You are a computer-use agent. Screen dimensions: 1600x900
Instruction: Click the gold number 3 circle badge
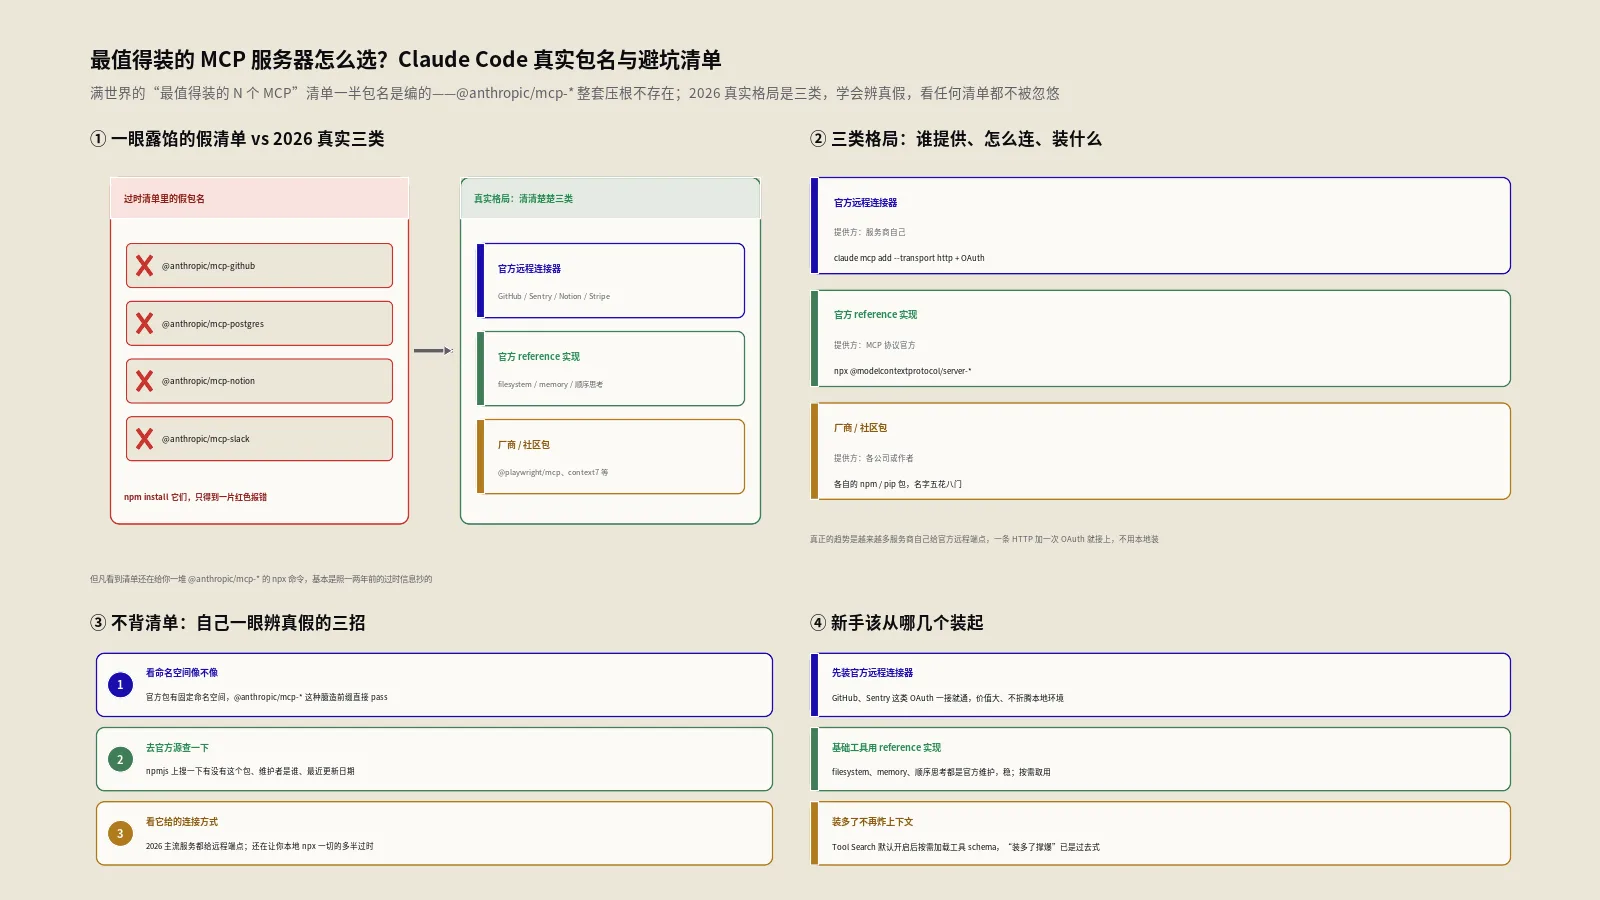120,834
